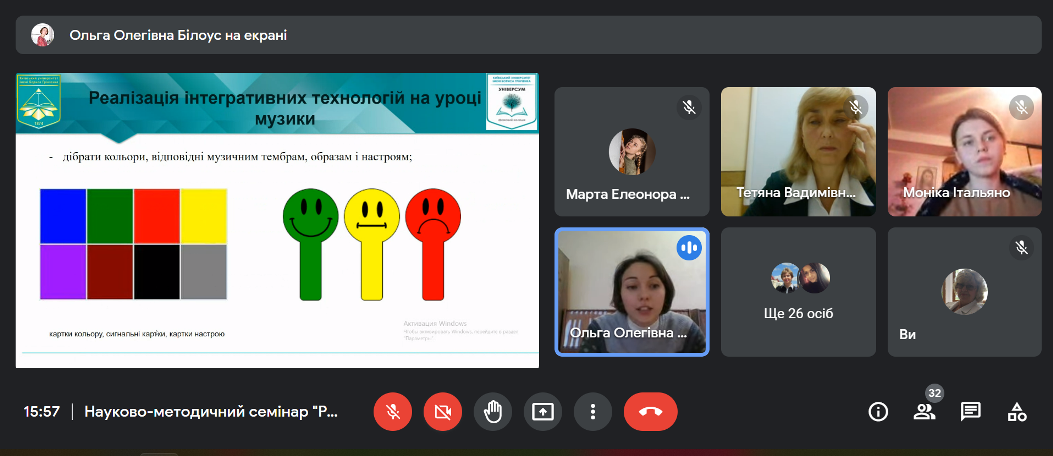
Task: Click the 15:57 clock text
Action: pyautogui.click(x=42, y=412)
